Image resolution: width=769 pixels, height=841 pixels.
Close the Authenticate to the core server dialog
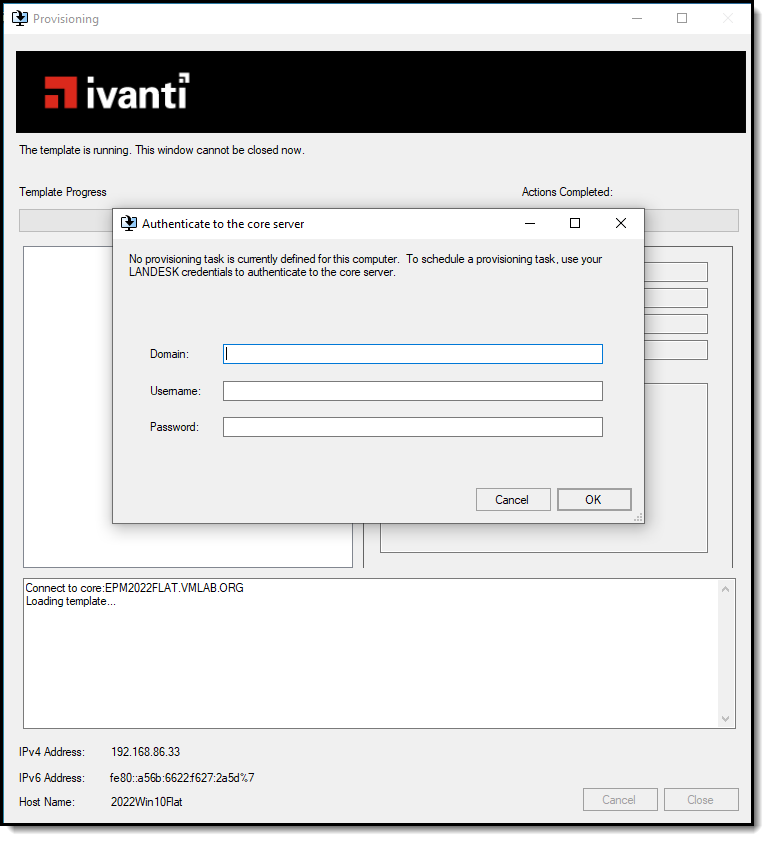621,223
